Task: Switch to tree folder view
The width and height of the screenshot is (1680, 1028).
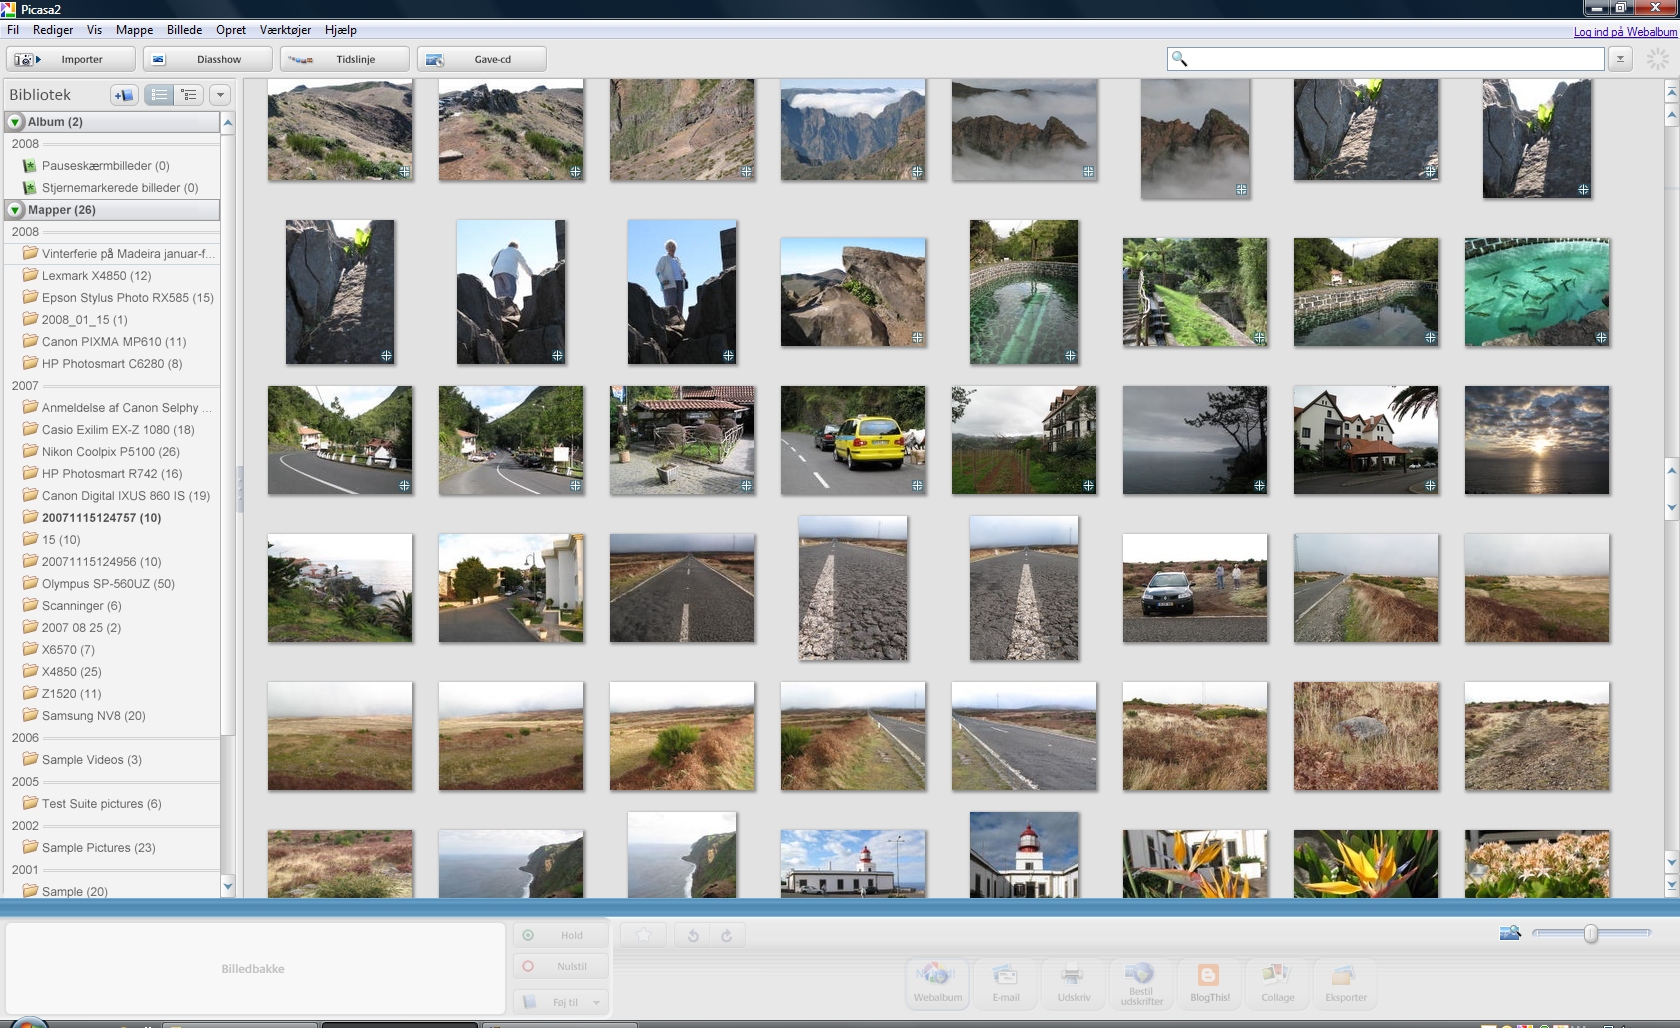Action: [x=188, y=95]
